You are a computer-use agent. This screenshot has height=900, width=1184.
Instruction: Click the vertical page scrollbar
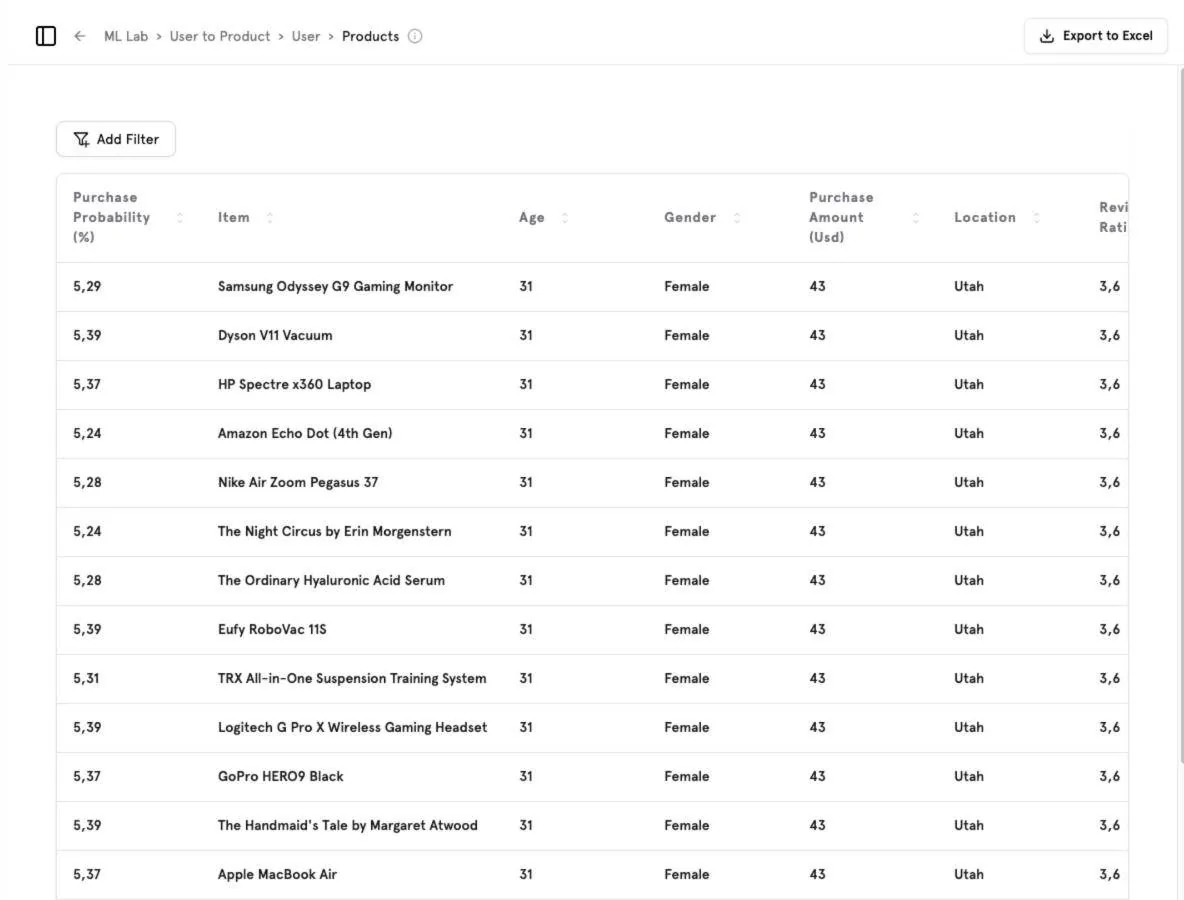tap(1180, 415)
